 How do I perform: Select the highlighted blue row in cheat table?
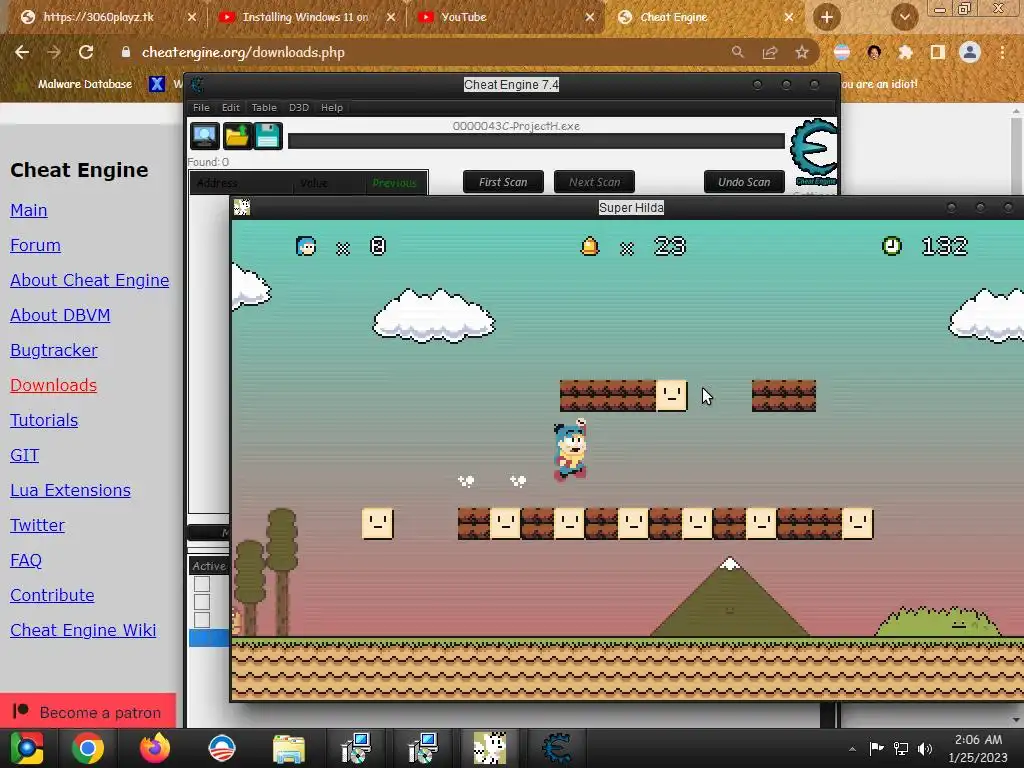pyautogui.click(x=209, y=637)
